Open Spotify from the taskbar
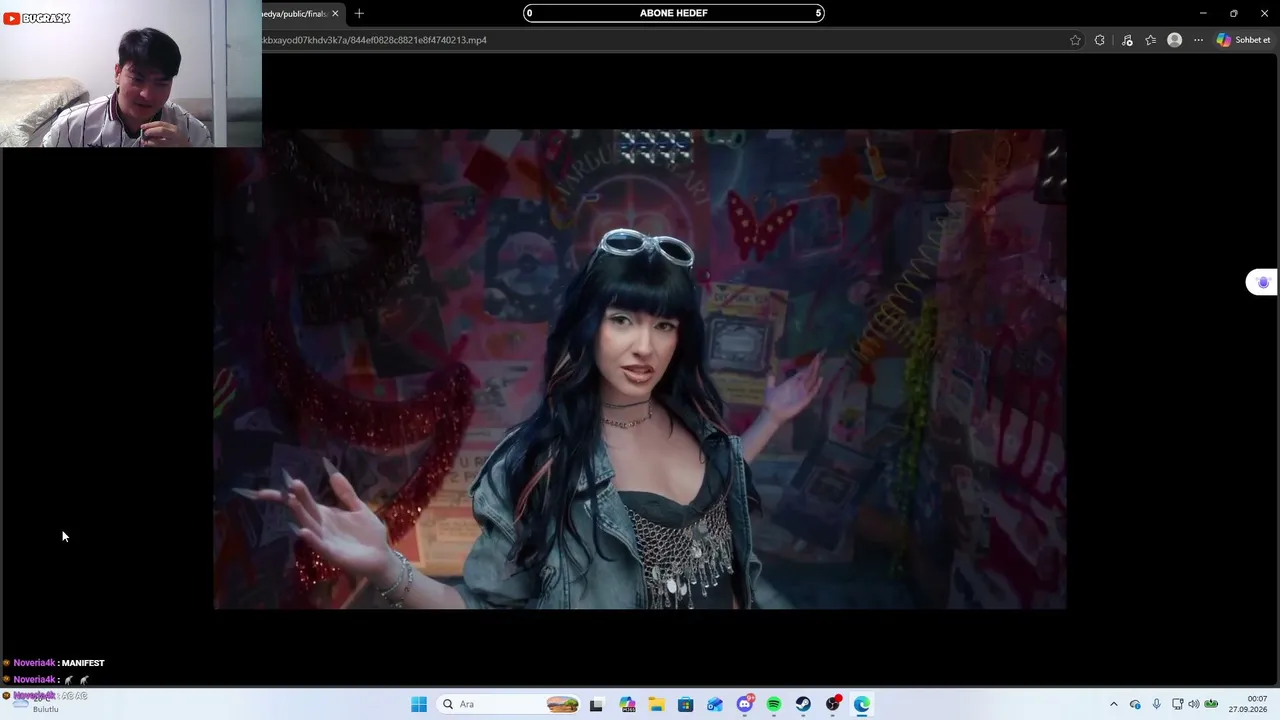Image resolution: width=1280 pixels, height=720 pixels. 774,704
